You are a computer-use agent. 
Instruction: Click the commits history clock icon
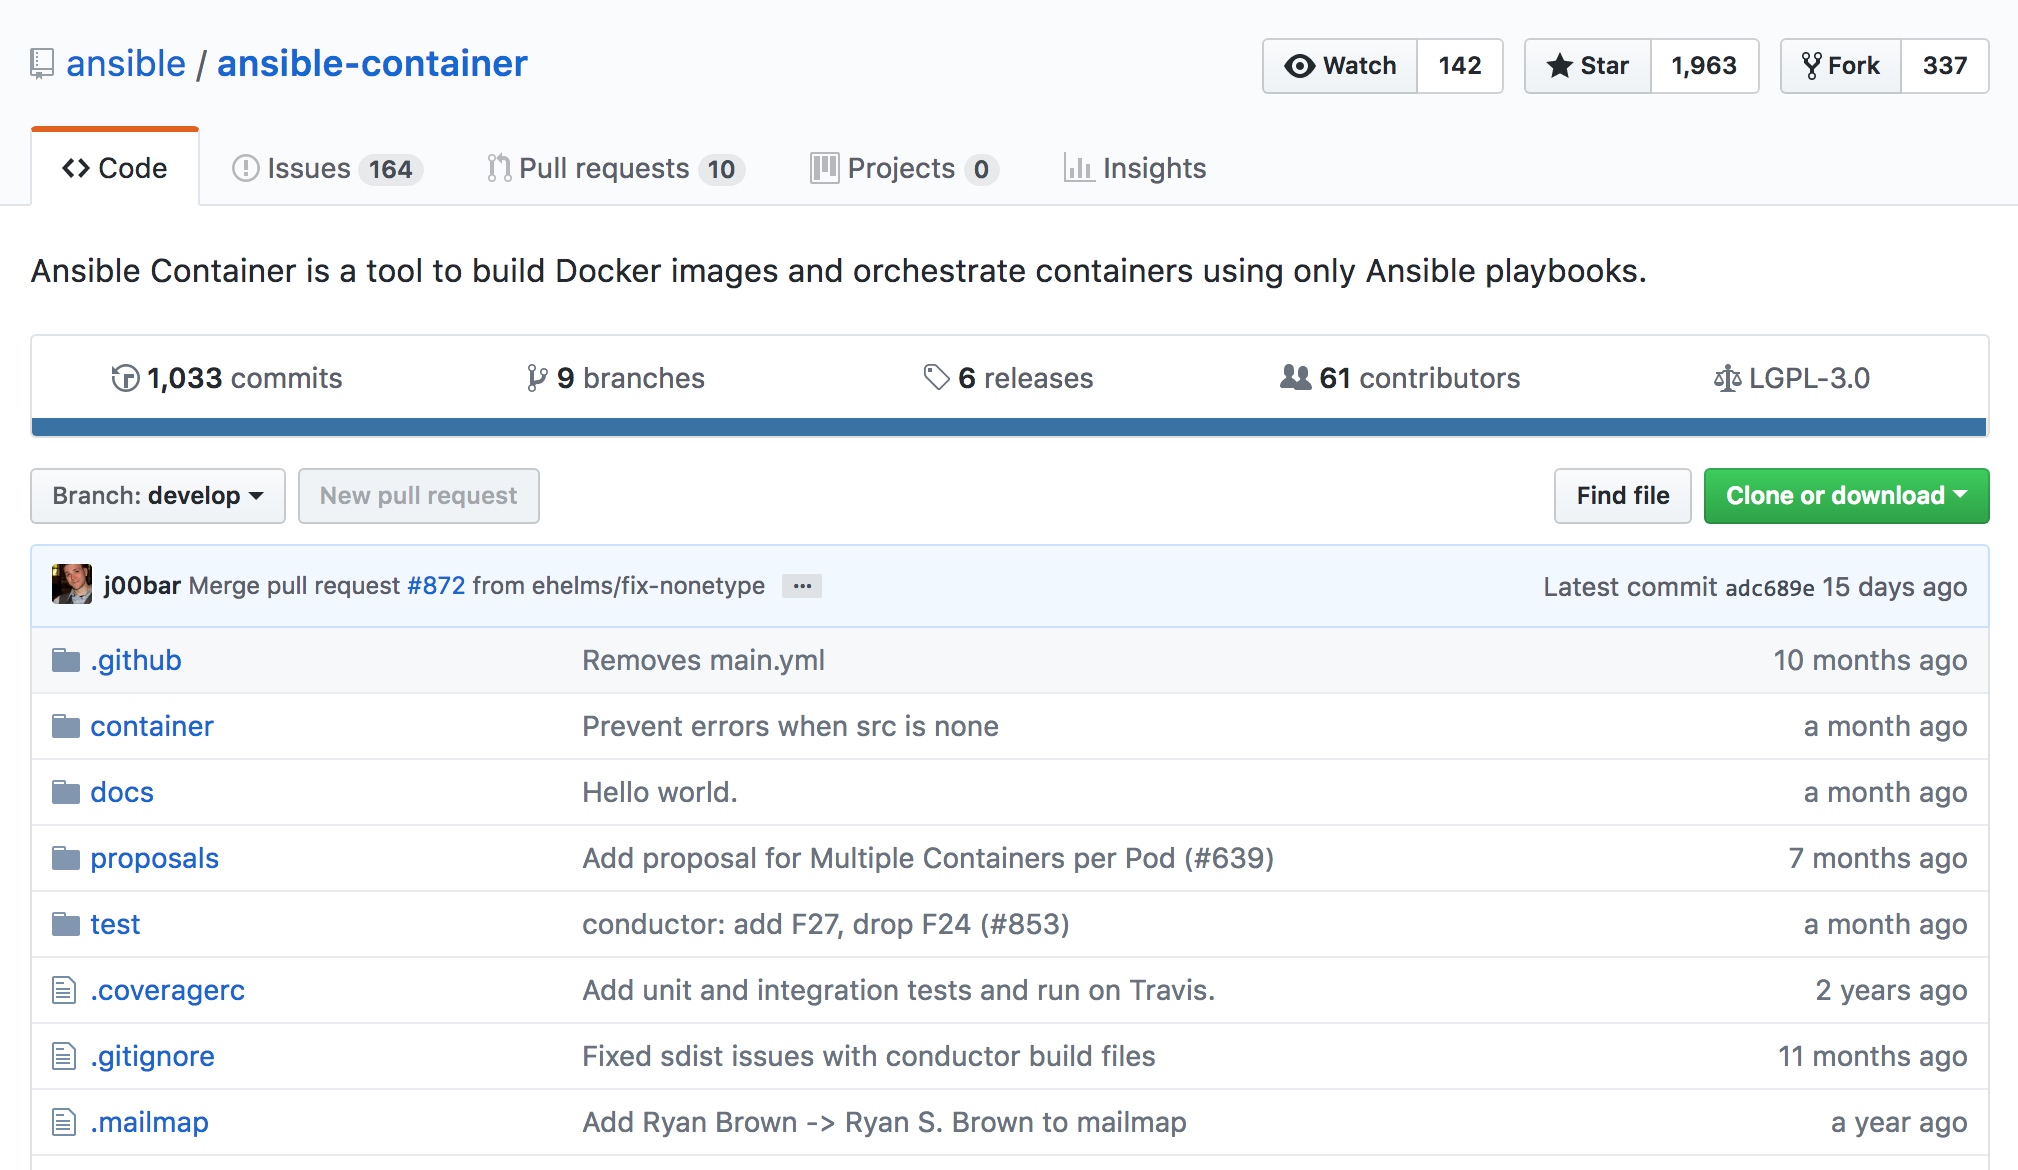point(125,378)
